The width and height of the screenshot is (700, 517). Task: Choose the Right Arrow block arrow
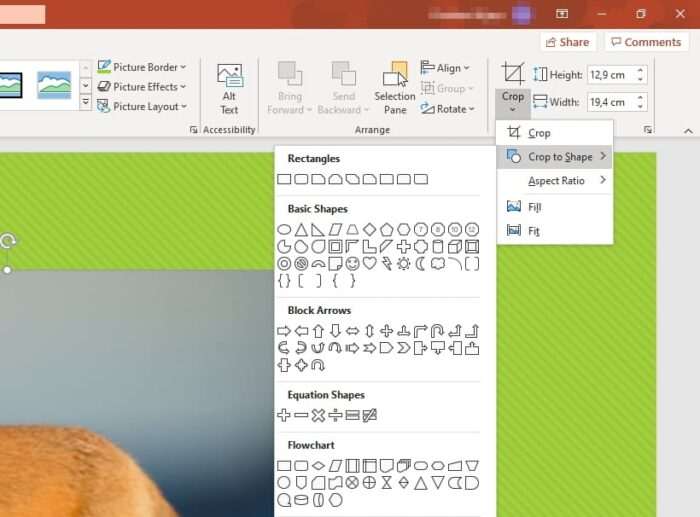pyautogui.click(x=284, y=331)
